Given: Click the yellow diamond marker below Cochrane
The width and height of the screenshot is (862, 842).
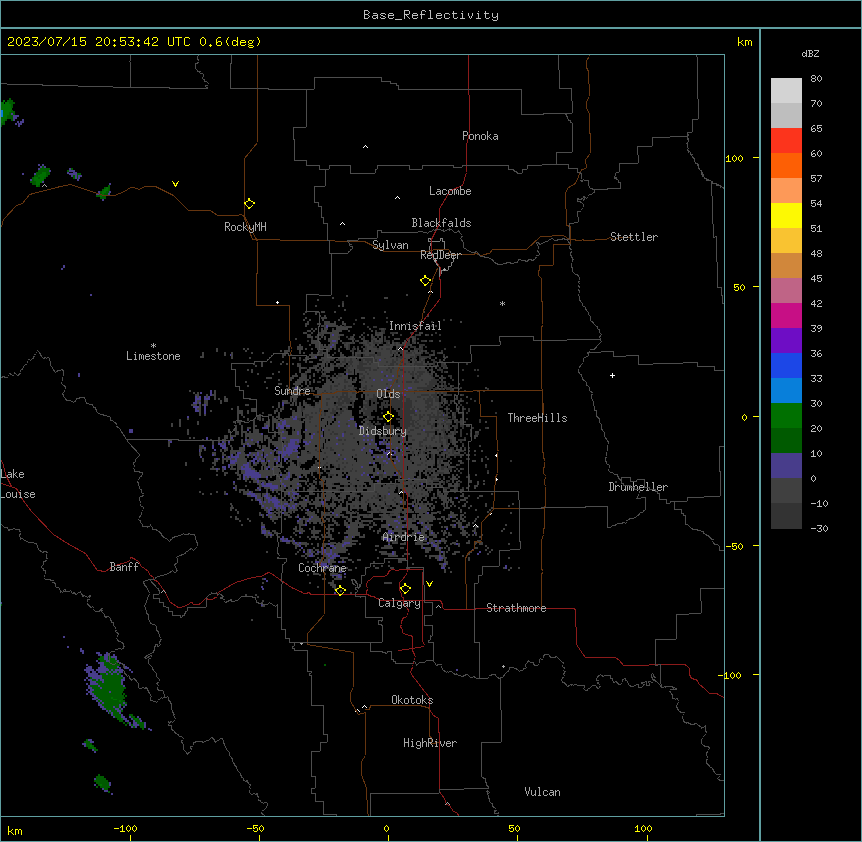Looking at the screenshot, I should tap(340, 591).
